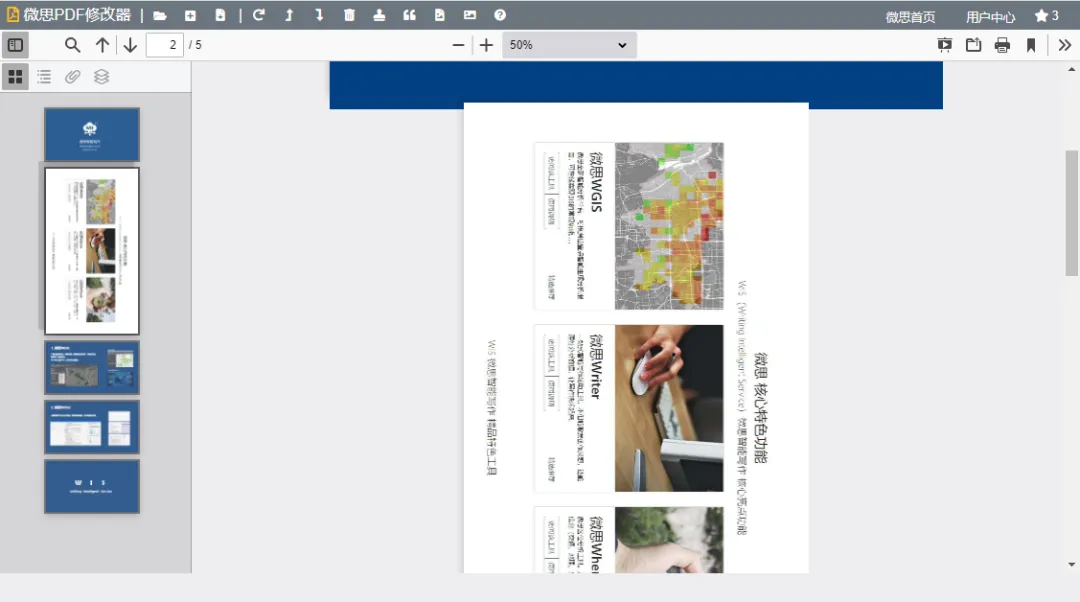Show thumbnails view grid tab
This screenshot has height=602, width=1080.
(15, 76)
